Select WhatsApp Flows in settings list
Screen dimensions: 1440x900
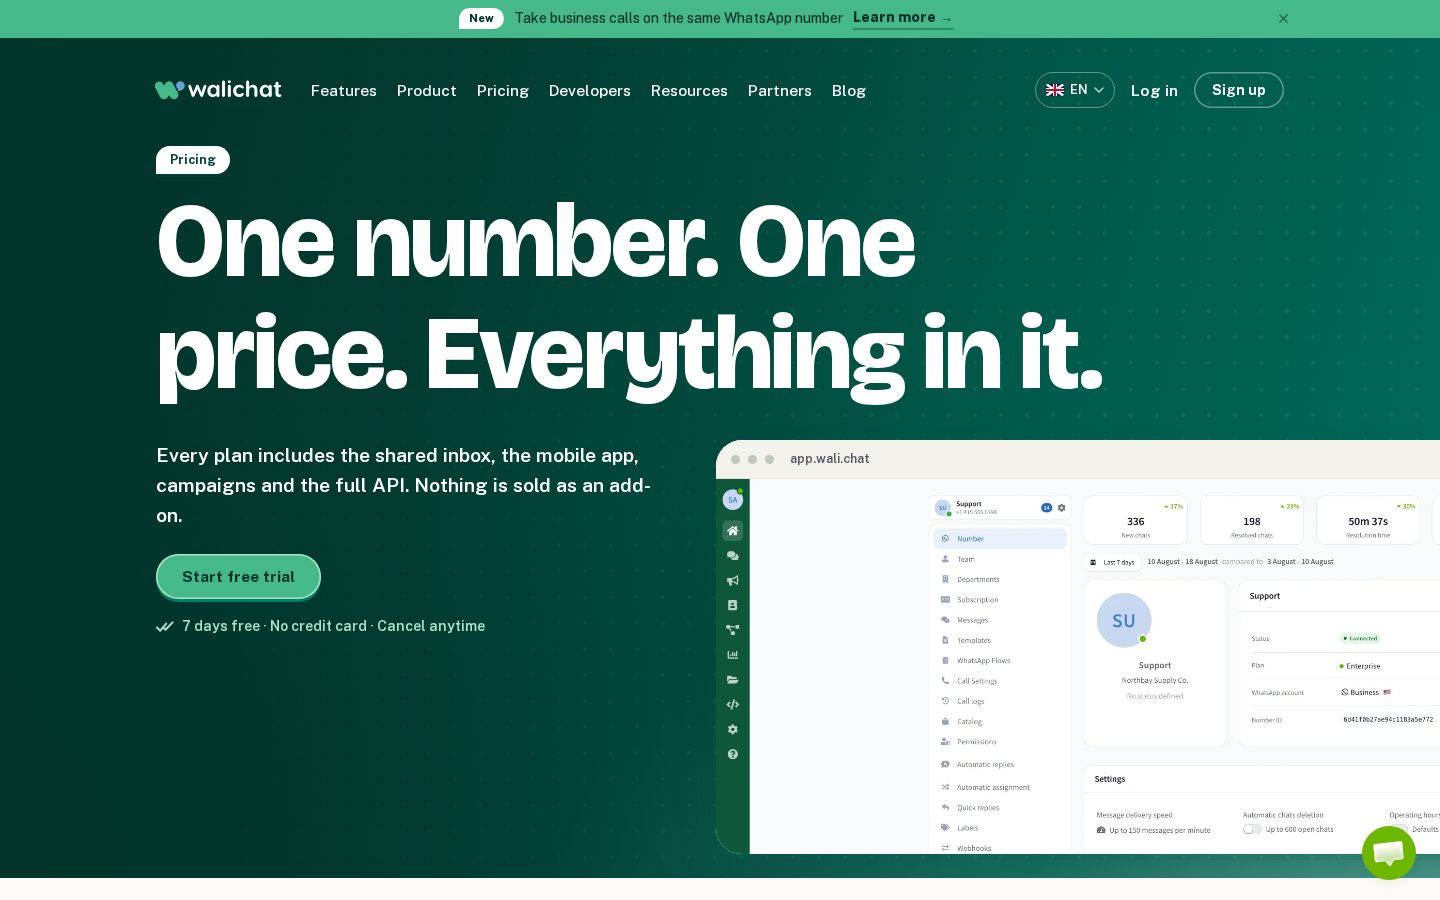[x=1000, y=661]
